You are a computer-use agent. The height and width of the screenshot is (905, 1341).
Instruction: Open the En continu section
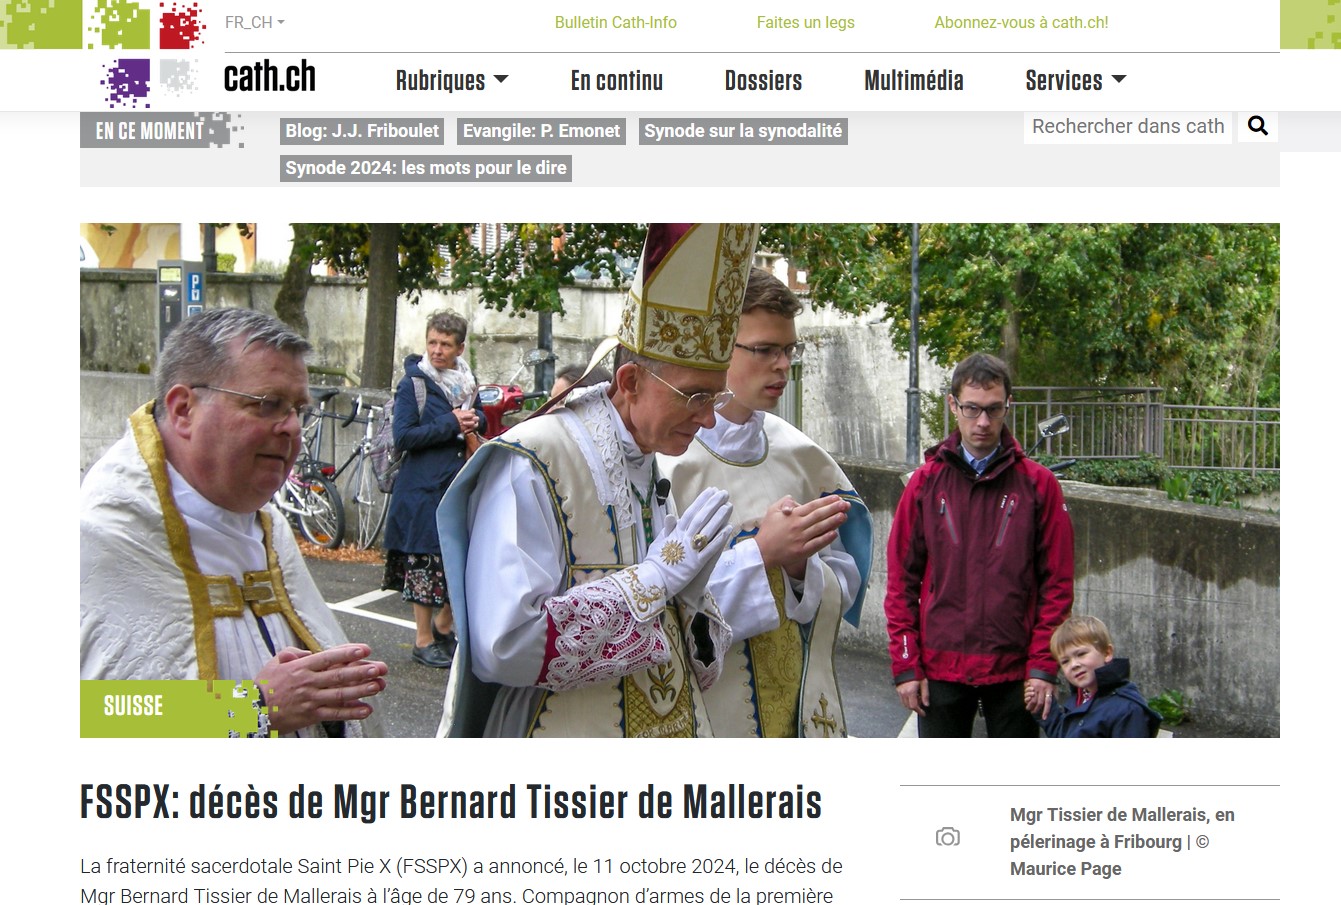[617, 81]
